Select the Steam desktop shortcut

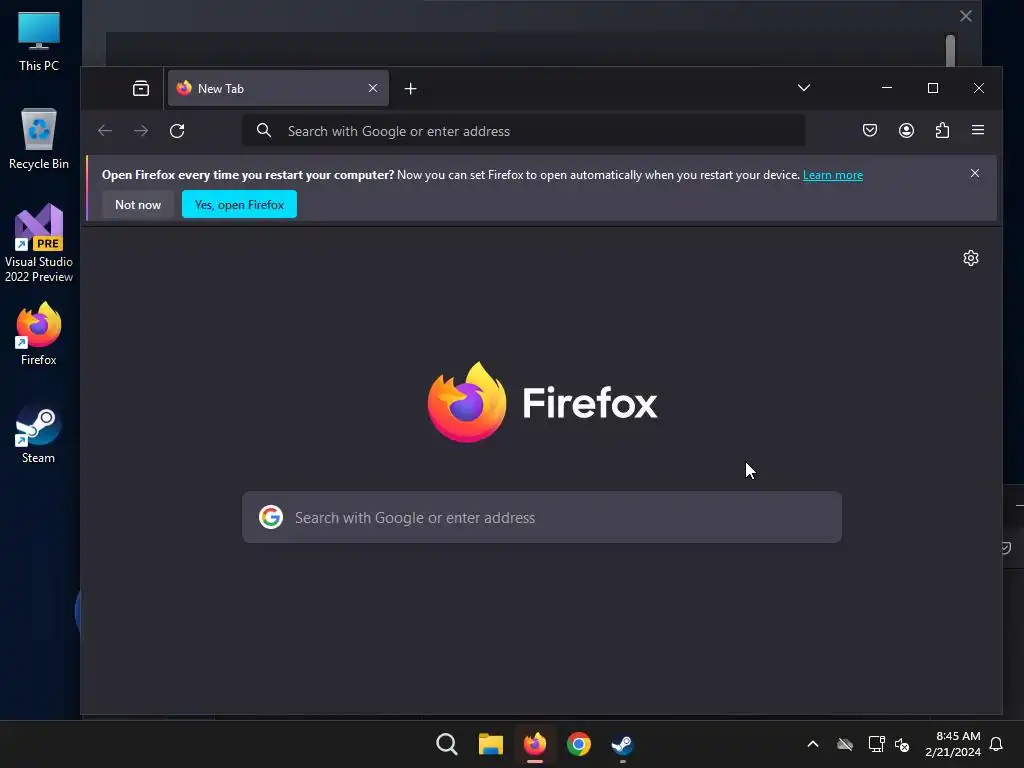tap(39, 434)
